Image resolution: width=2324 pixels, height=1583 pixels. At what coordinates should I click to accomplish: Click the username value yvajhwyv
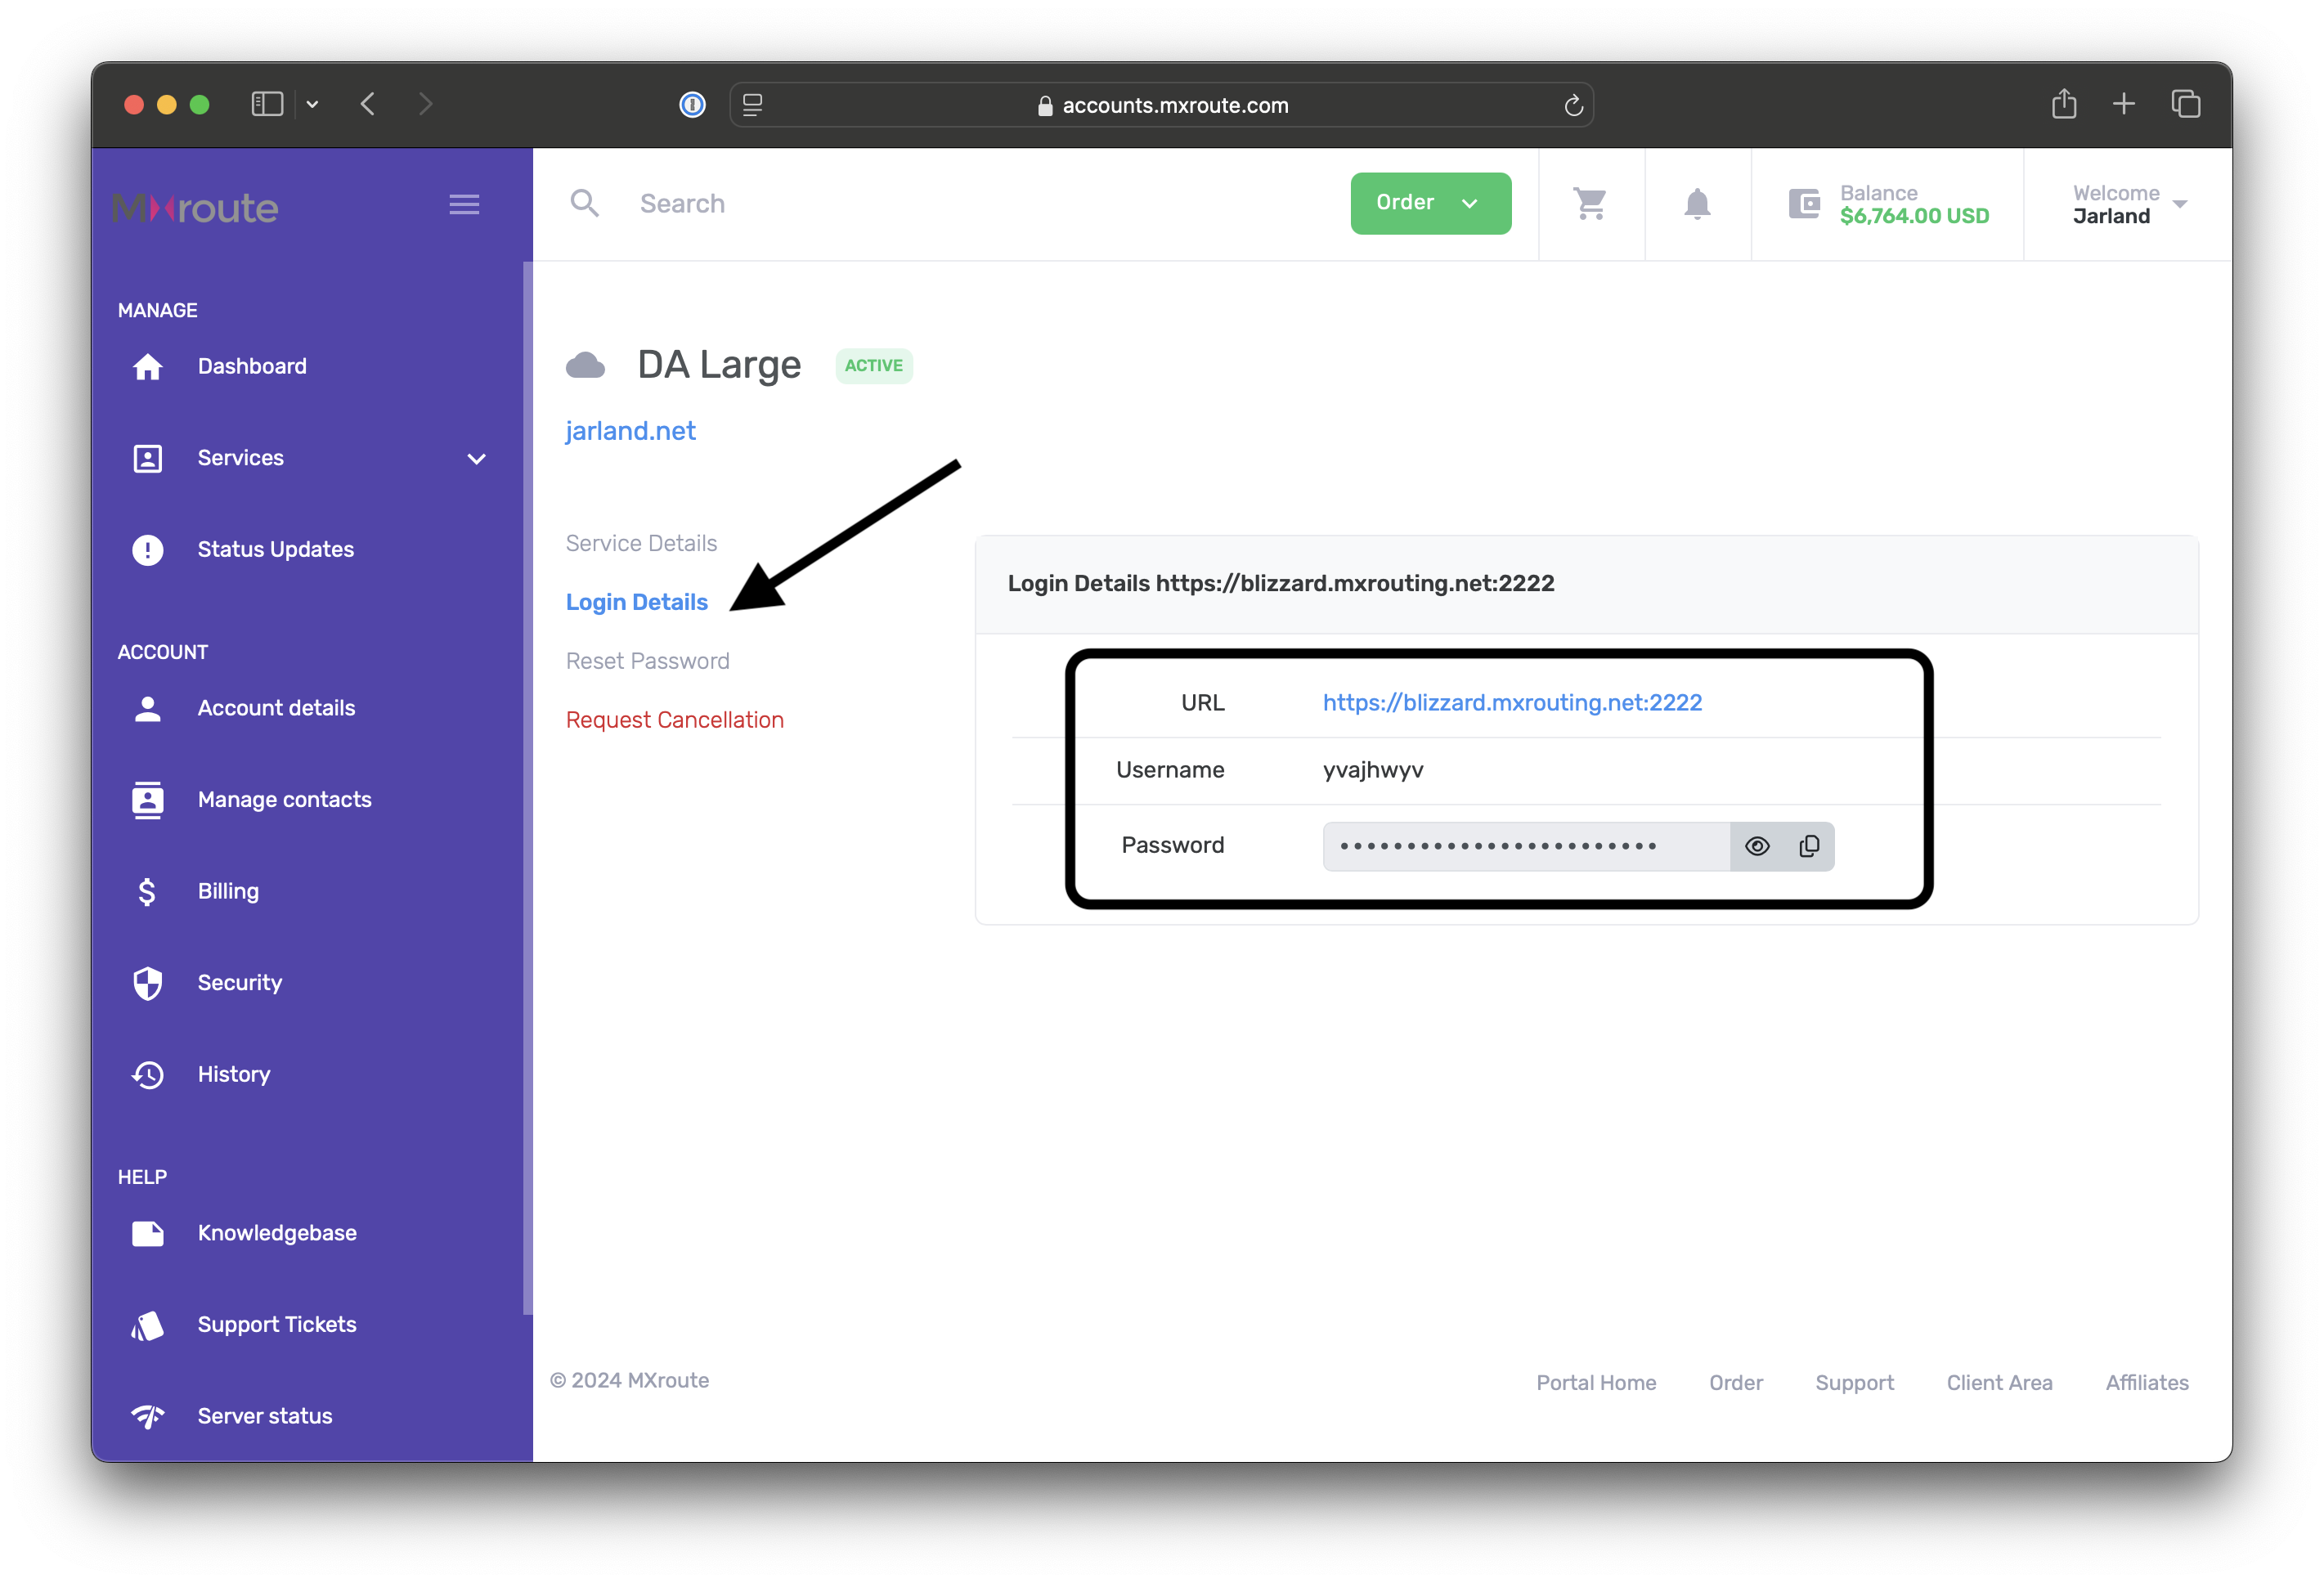[x=1373, y=770]
